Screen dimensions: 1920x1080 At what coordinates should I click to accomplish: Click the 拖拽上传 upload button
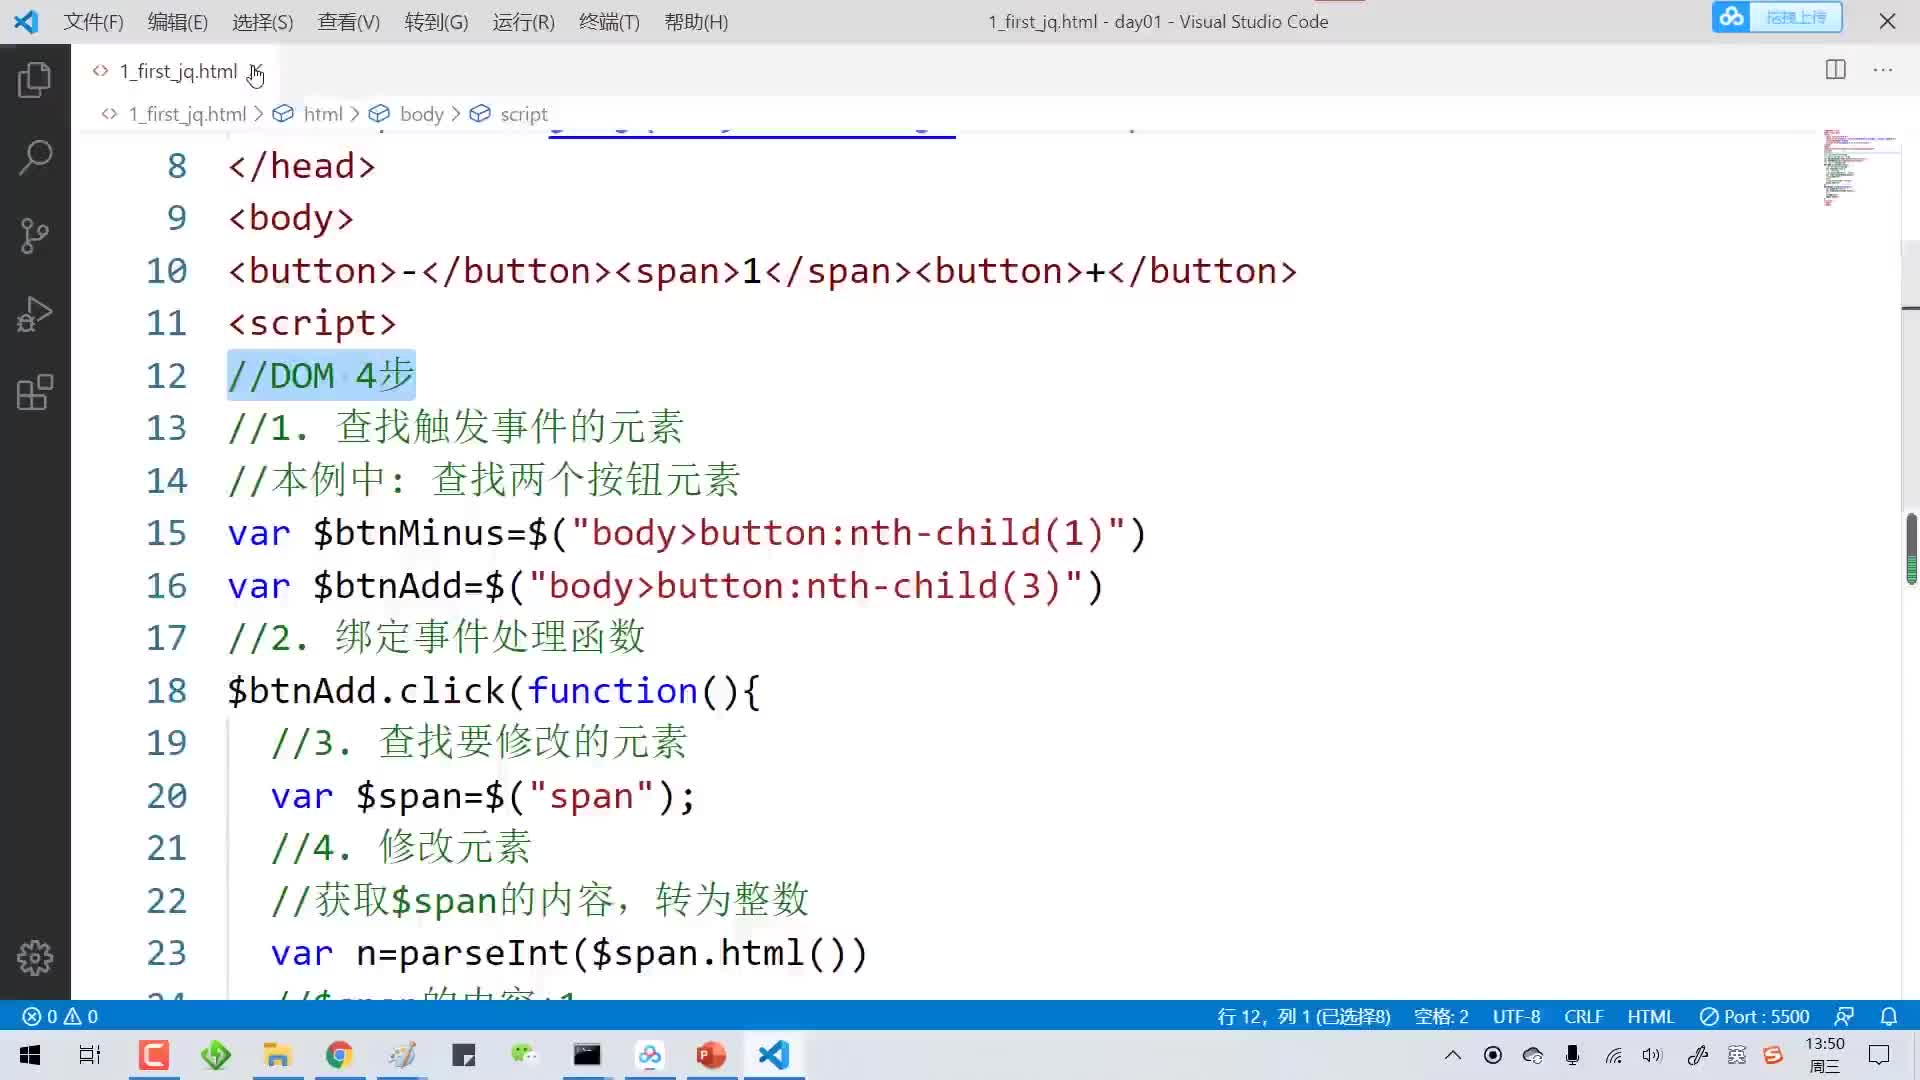[x=1795, y=17]
